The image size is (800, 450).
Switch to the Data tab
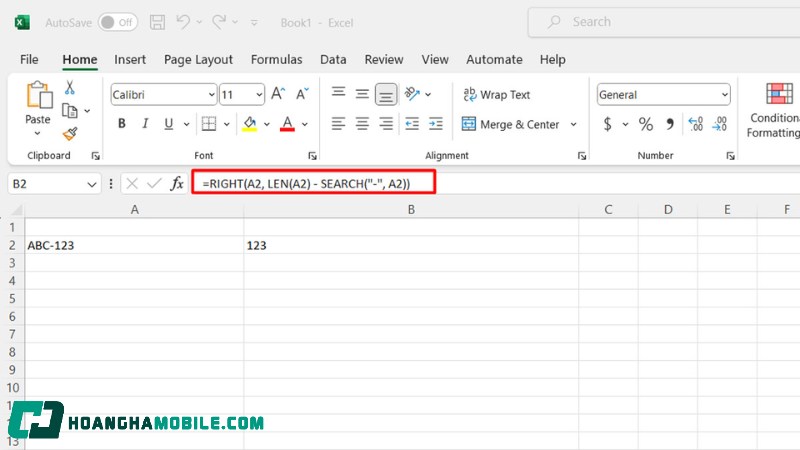click(333, 60)
